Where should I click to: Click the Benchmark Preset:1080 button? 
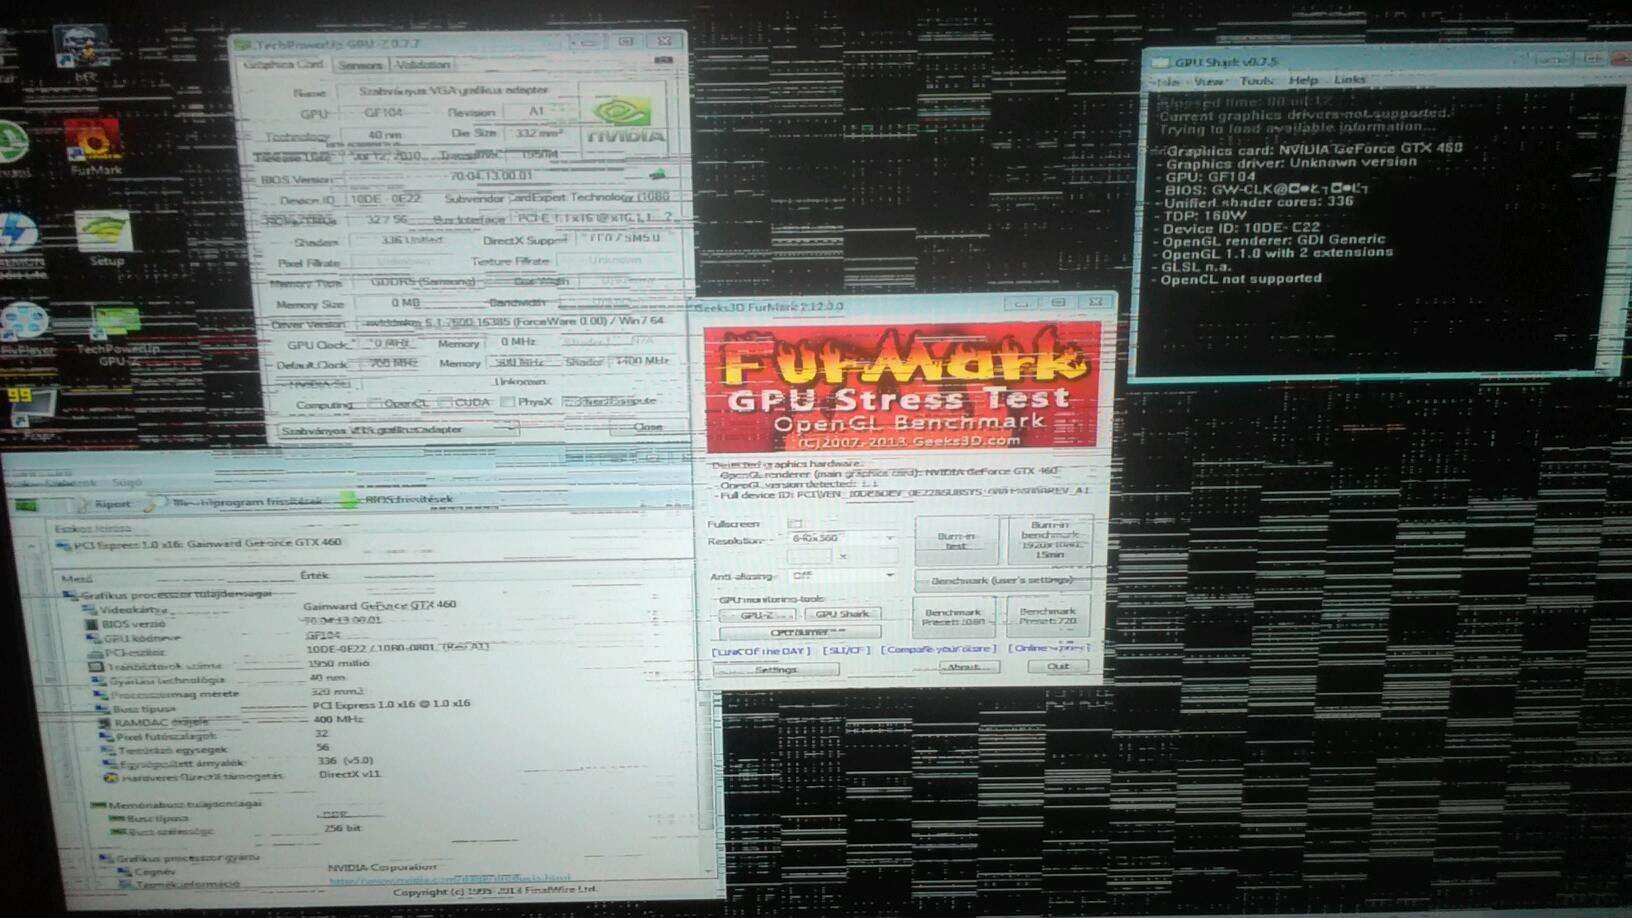953,616
